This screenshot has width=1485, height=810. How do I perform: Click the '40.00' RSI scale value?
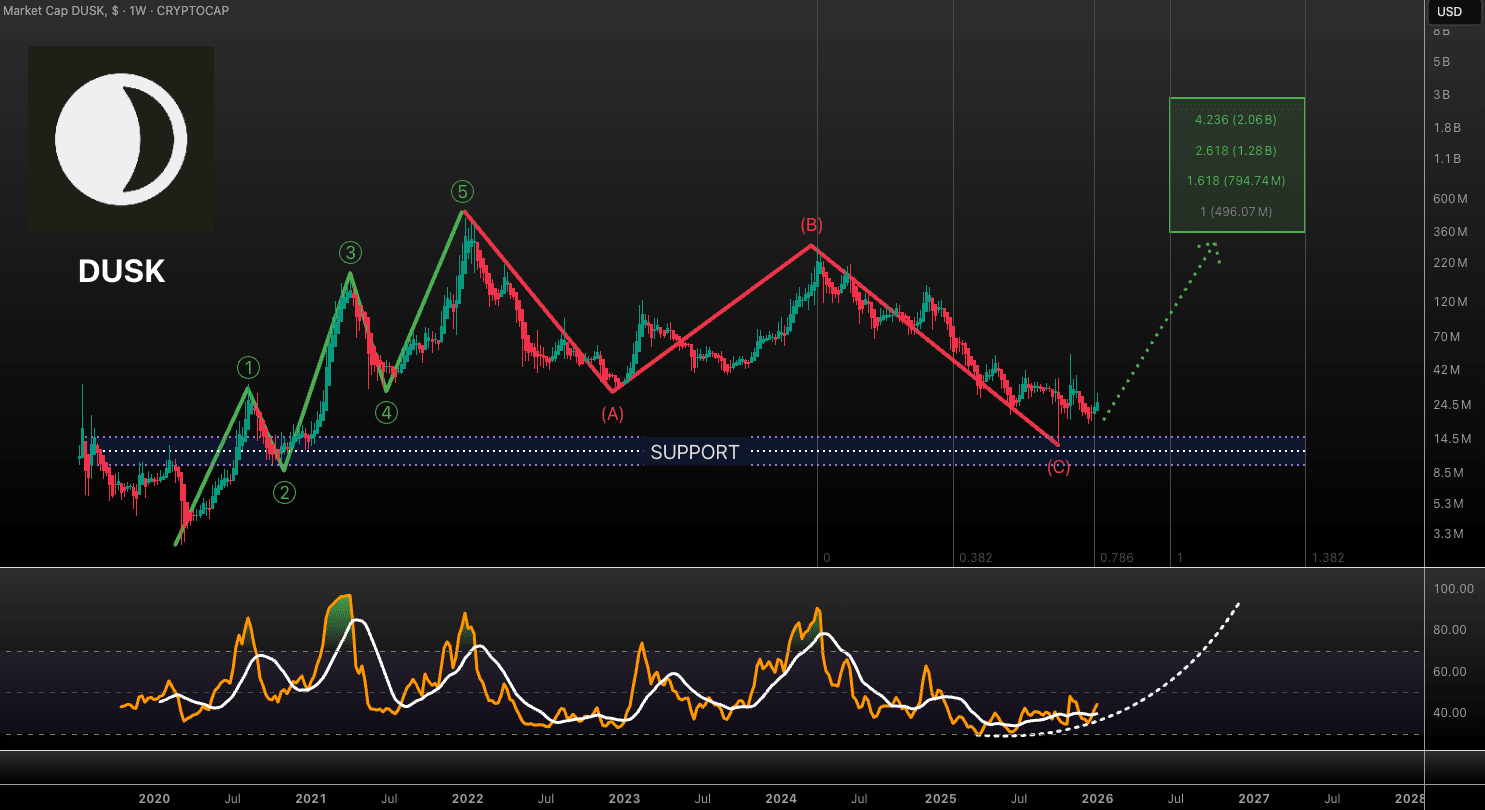tap(1452, 713)
